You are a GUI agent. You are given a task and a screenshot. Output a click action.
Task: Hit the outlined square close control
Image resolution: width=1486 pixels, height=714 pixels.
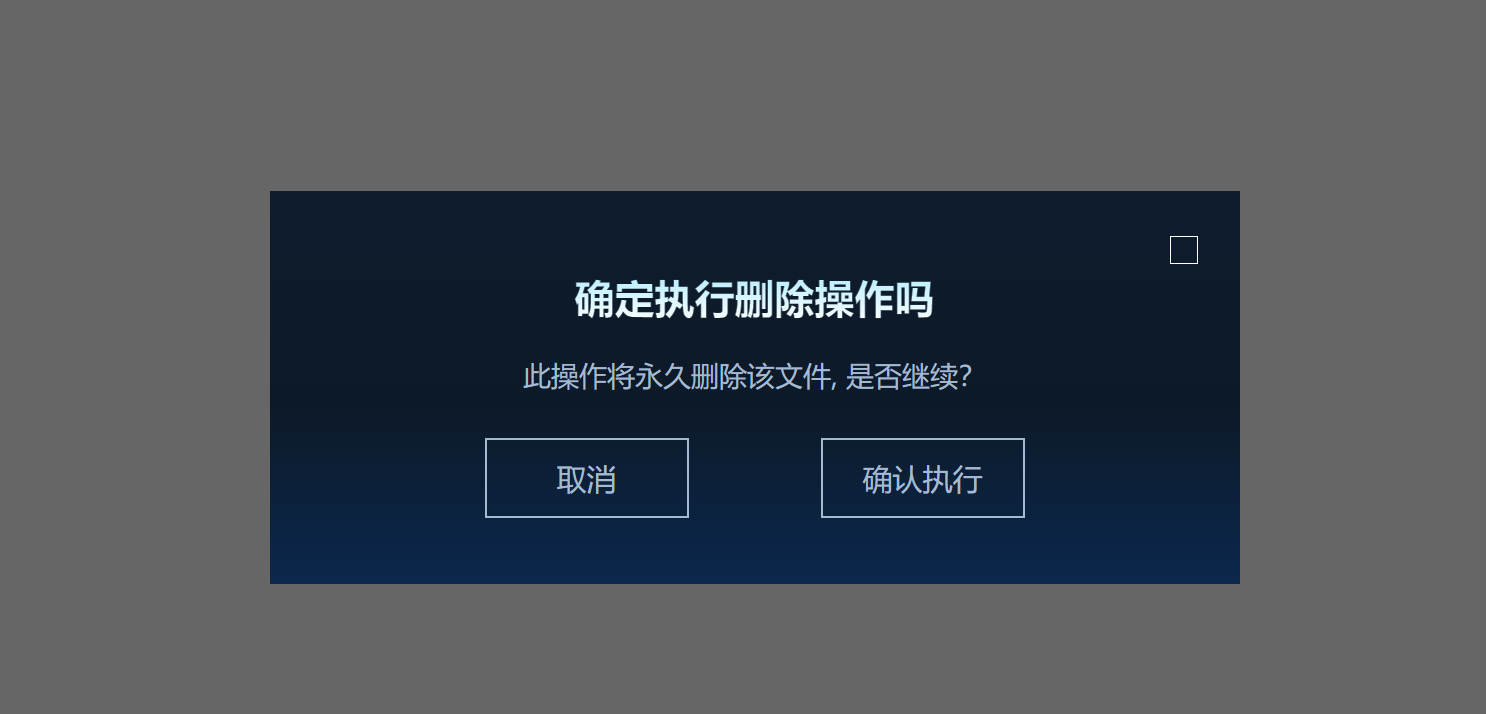[x=1184, y=250]
